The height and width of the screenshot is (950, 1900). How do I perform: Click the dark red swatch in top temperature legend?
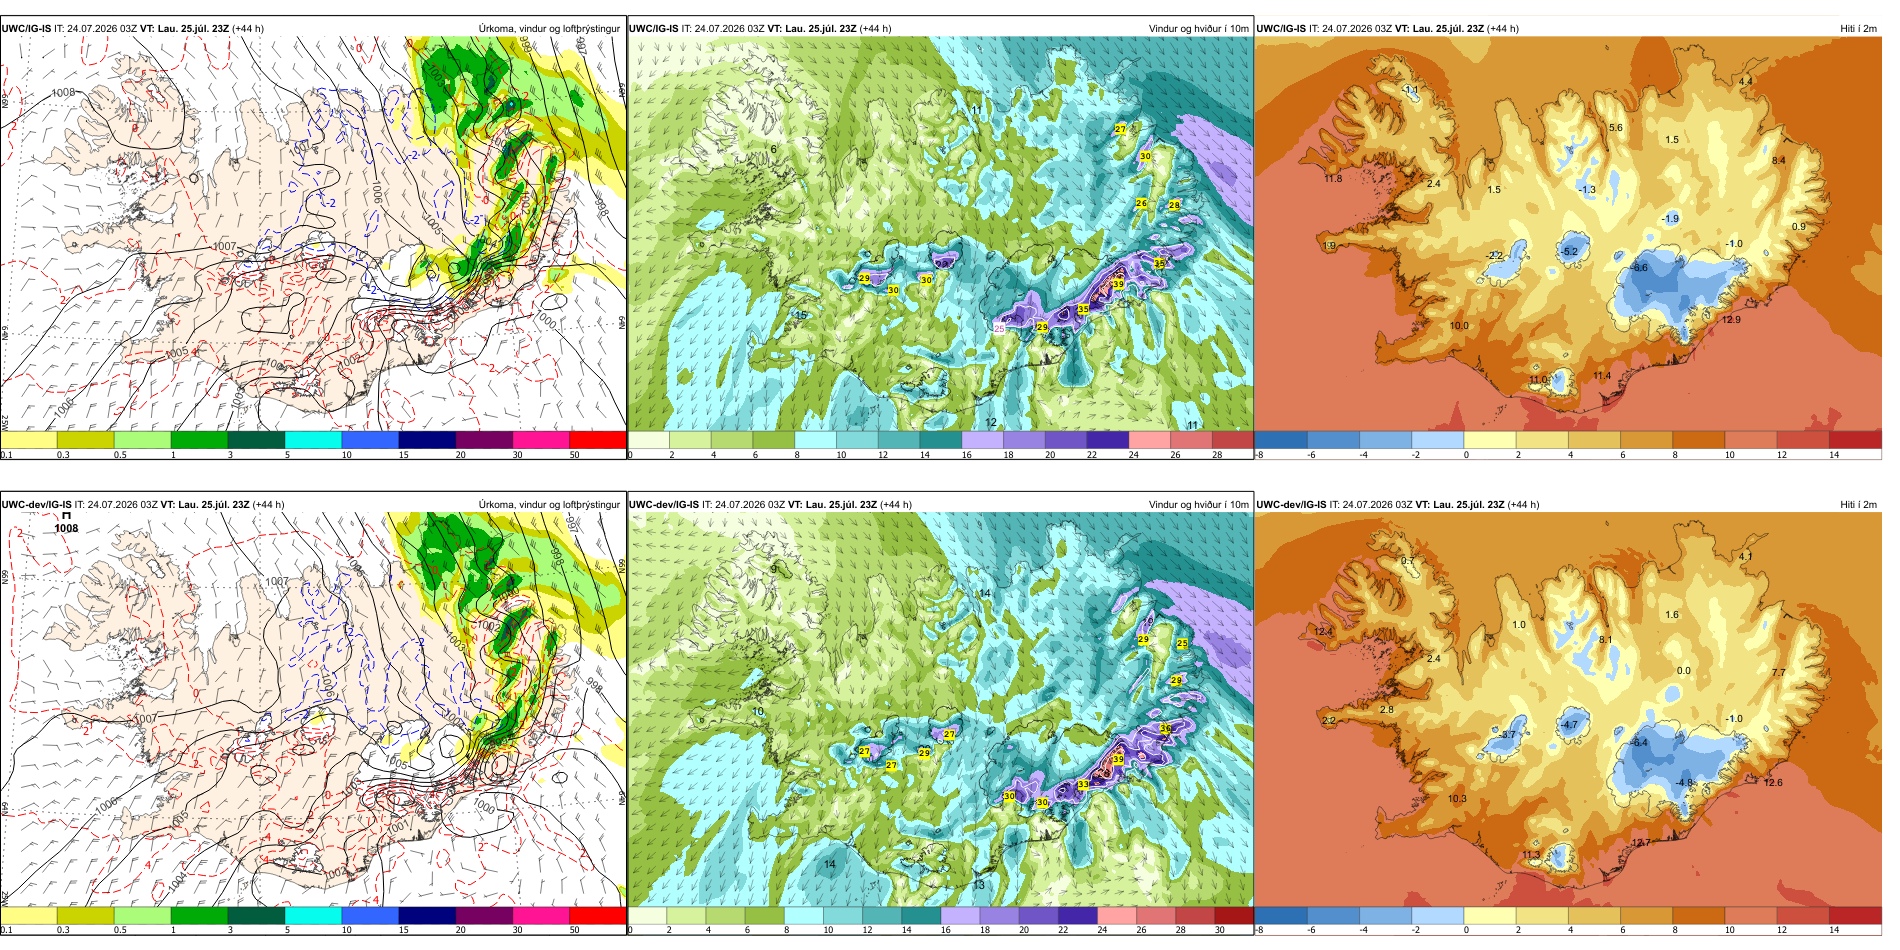(x=1855, y=440)
